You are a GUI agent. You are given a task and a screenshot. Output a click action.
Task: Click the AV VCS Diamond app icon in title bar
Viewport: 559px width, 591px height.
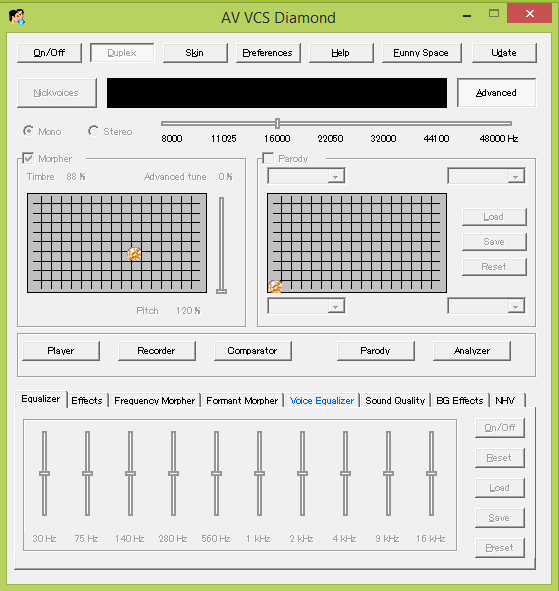17,17
